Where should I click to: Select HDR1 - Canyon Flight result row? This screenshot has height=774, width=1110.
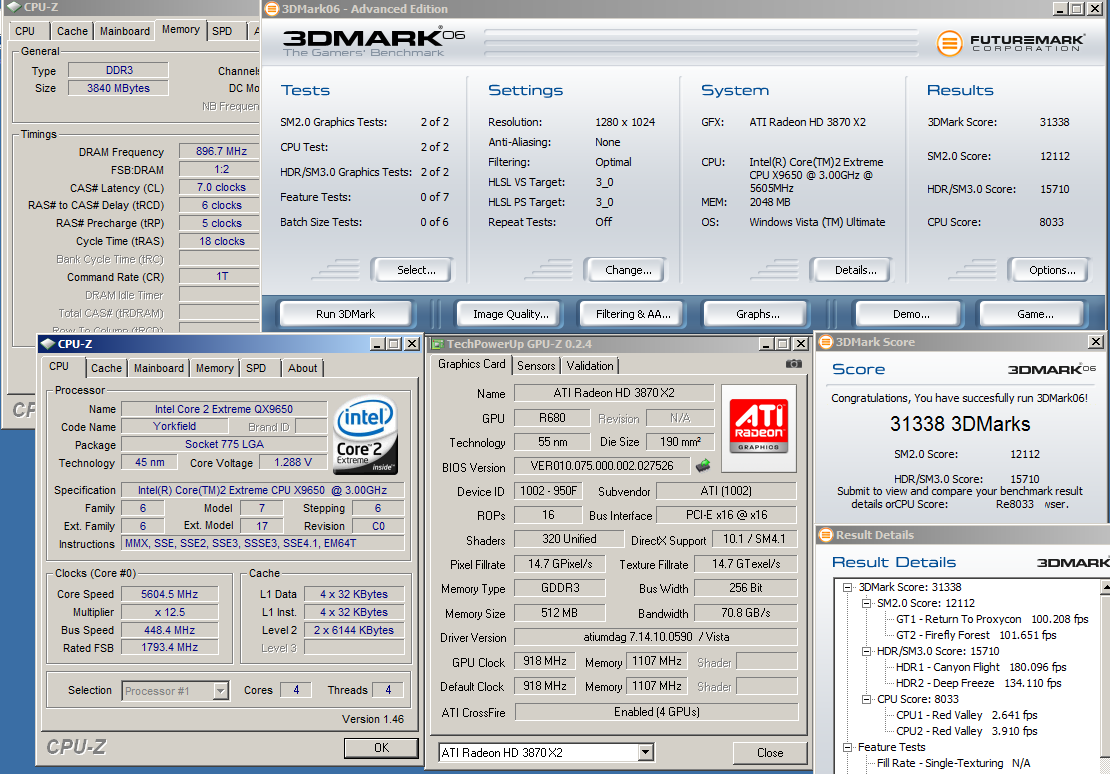[x=981, y=667]
